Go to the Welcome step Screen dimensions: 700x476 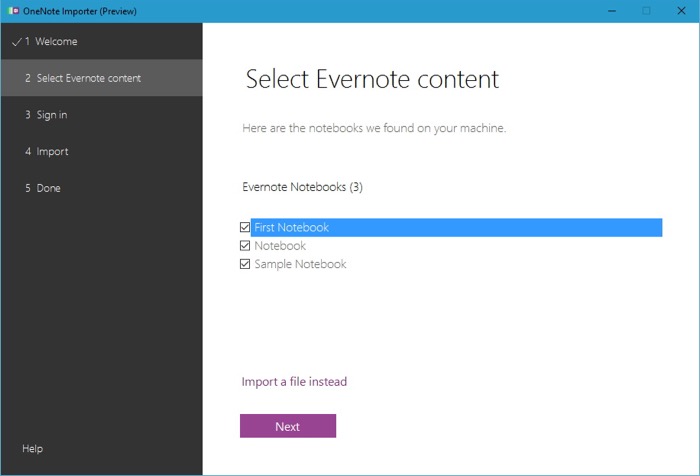56,42
